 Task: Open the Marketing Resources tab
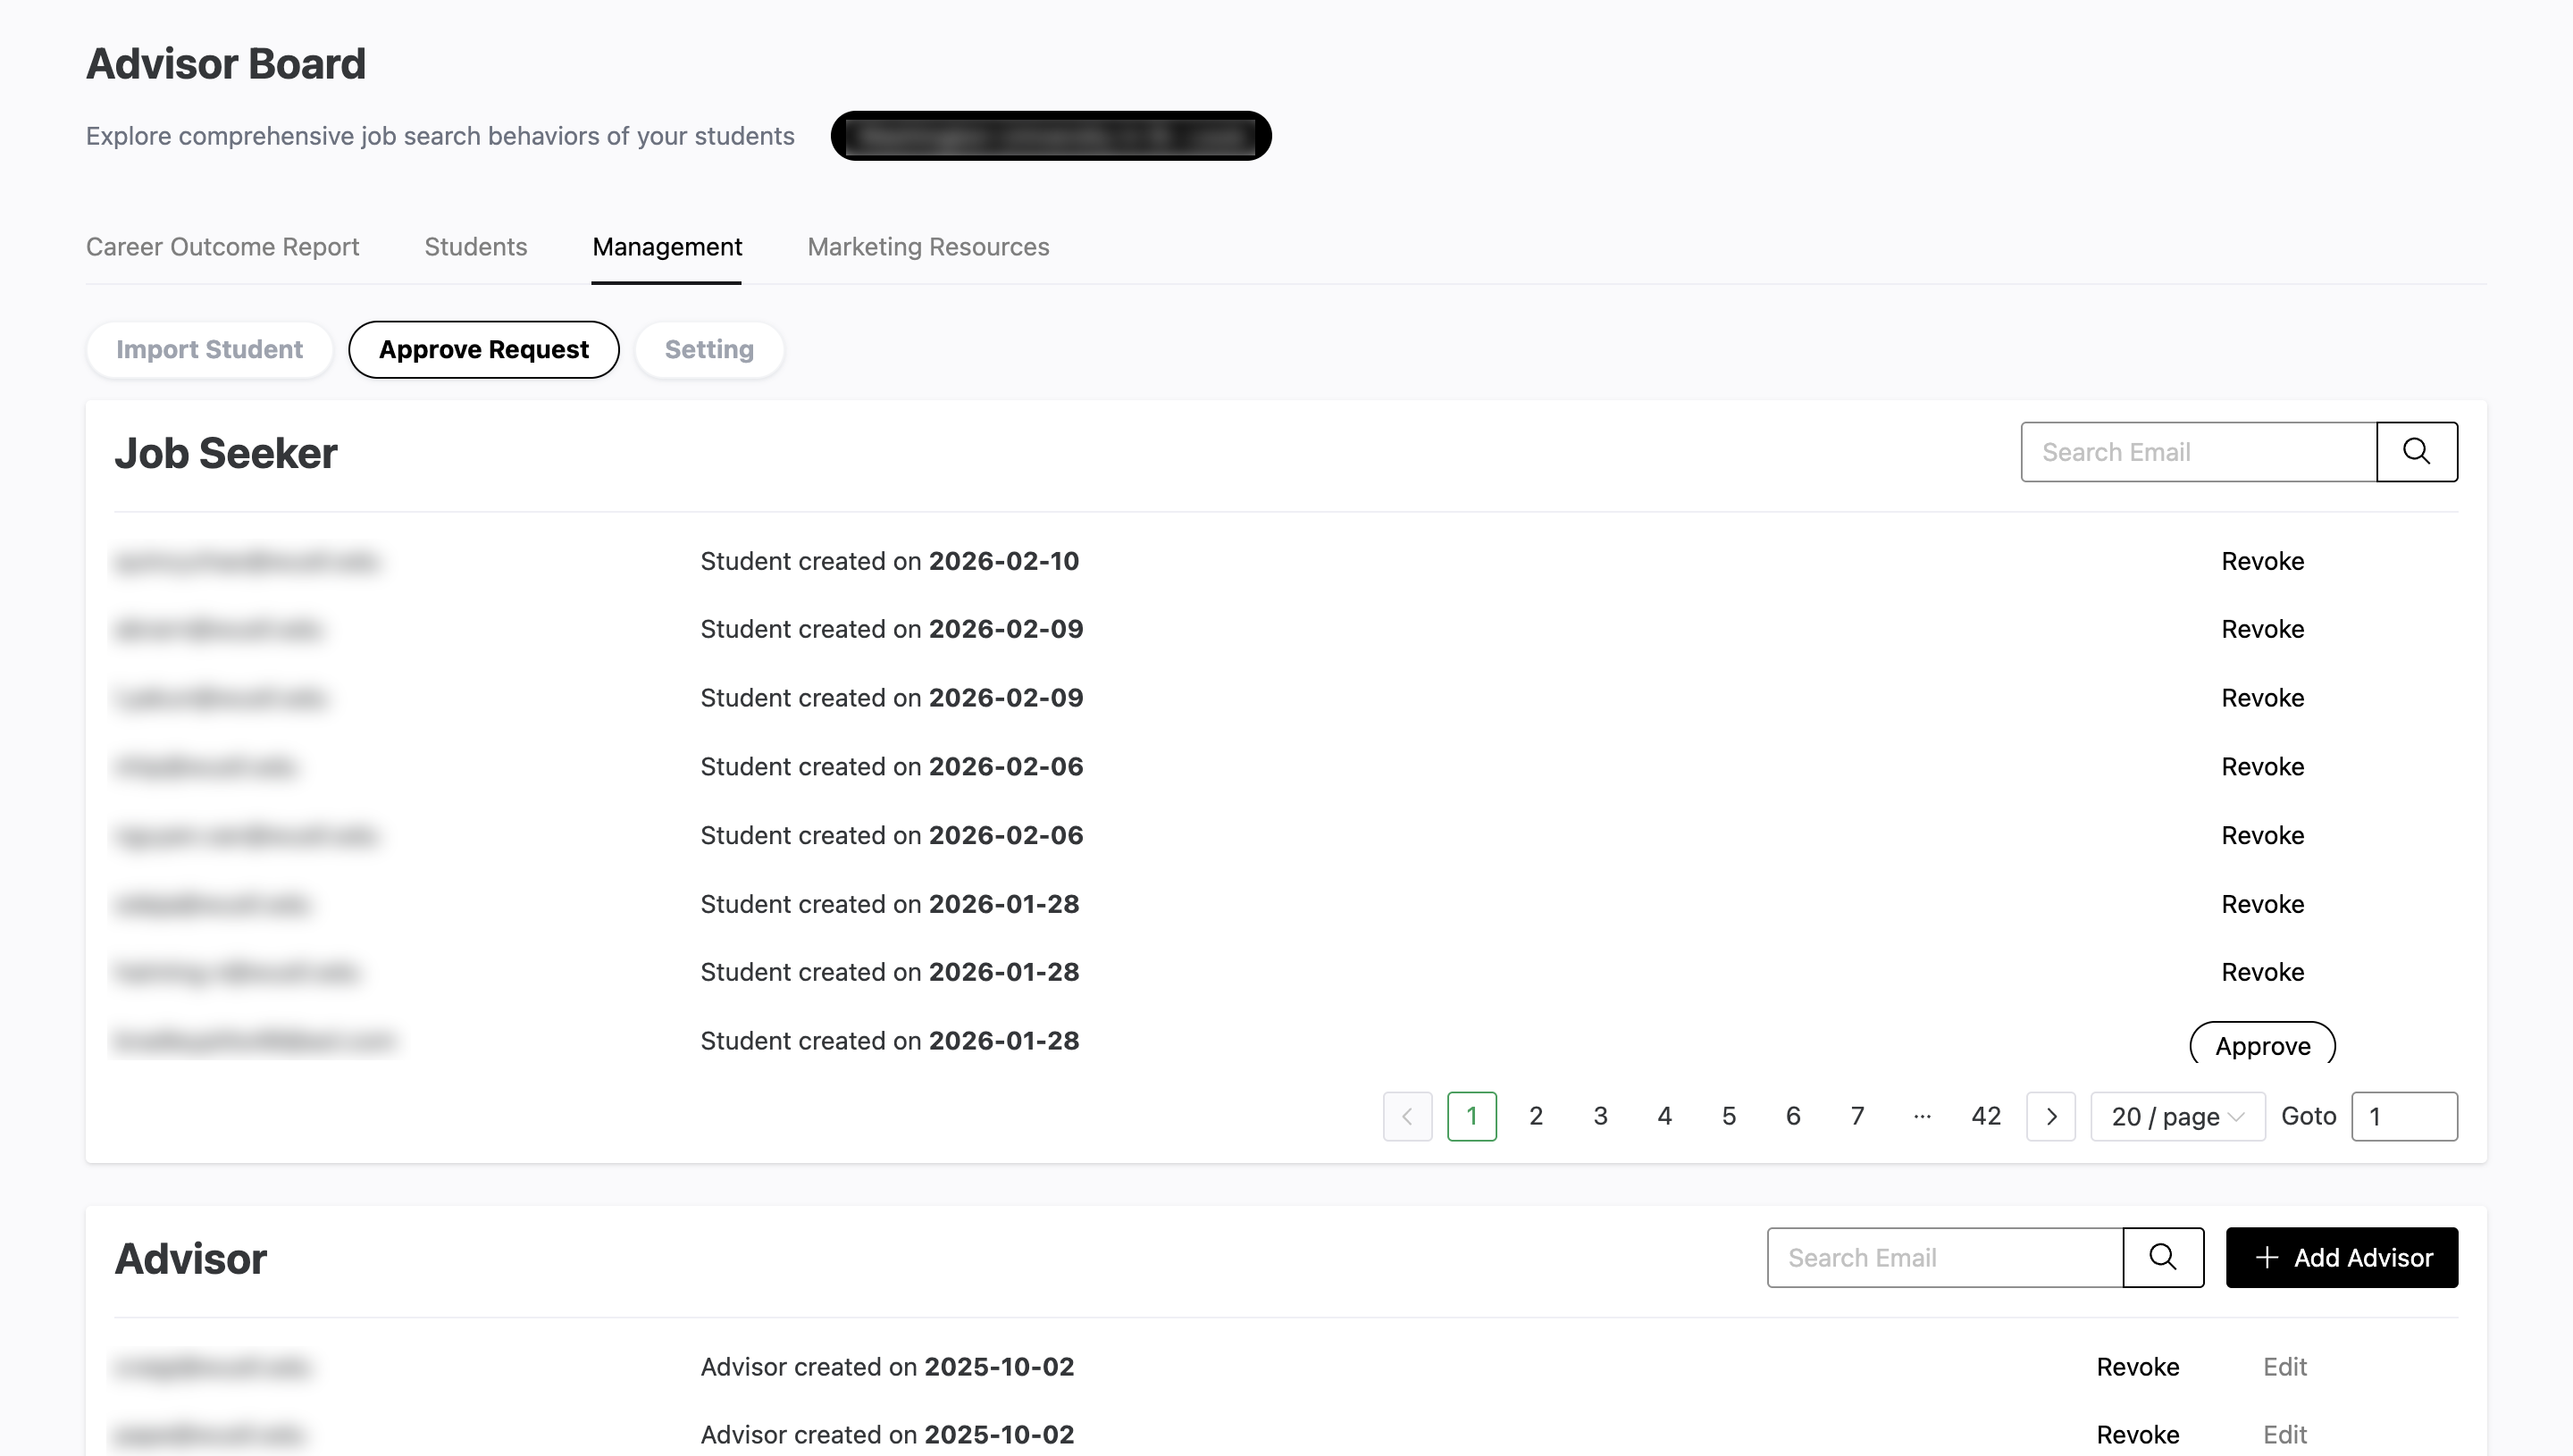pos(927,247)
